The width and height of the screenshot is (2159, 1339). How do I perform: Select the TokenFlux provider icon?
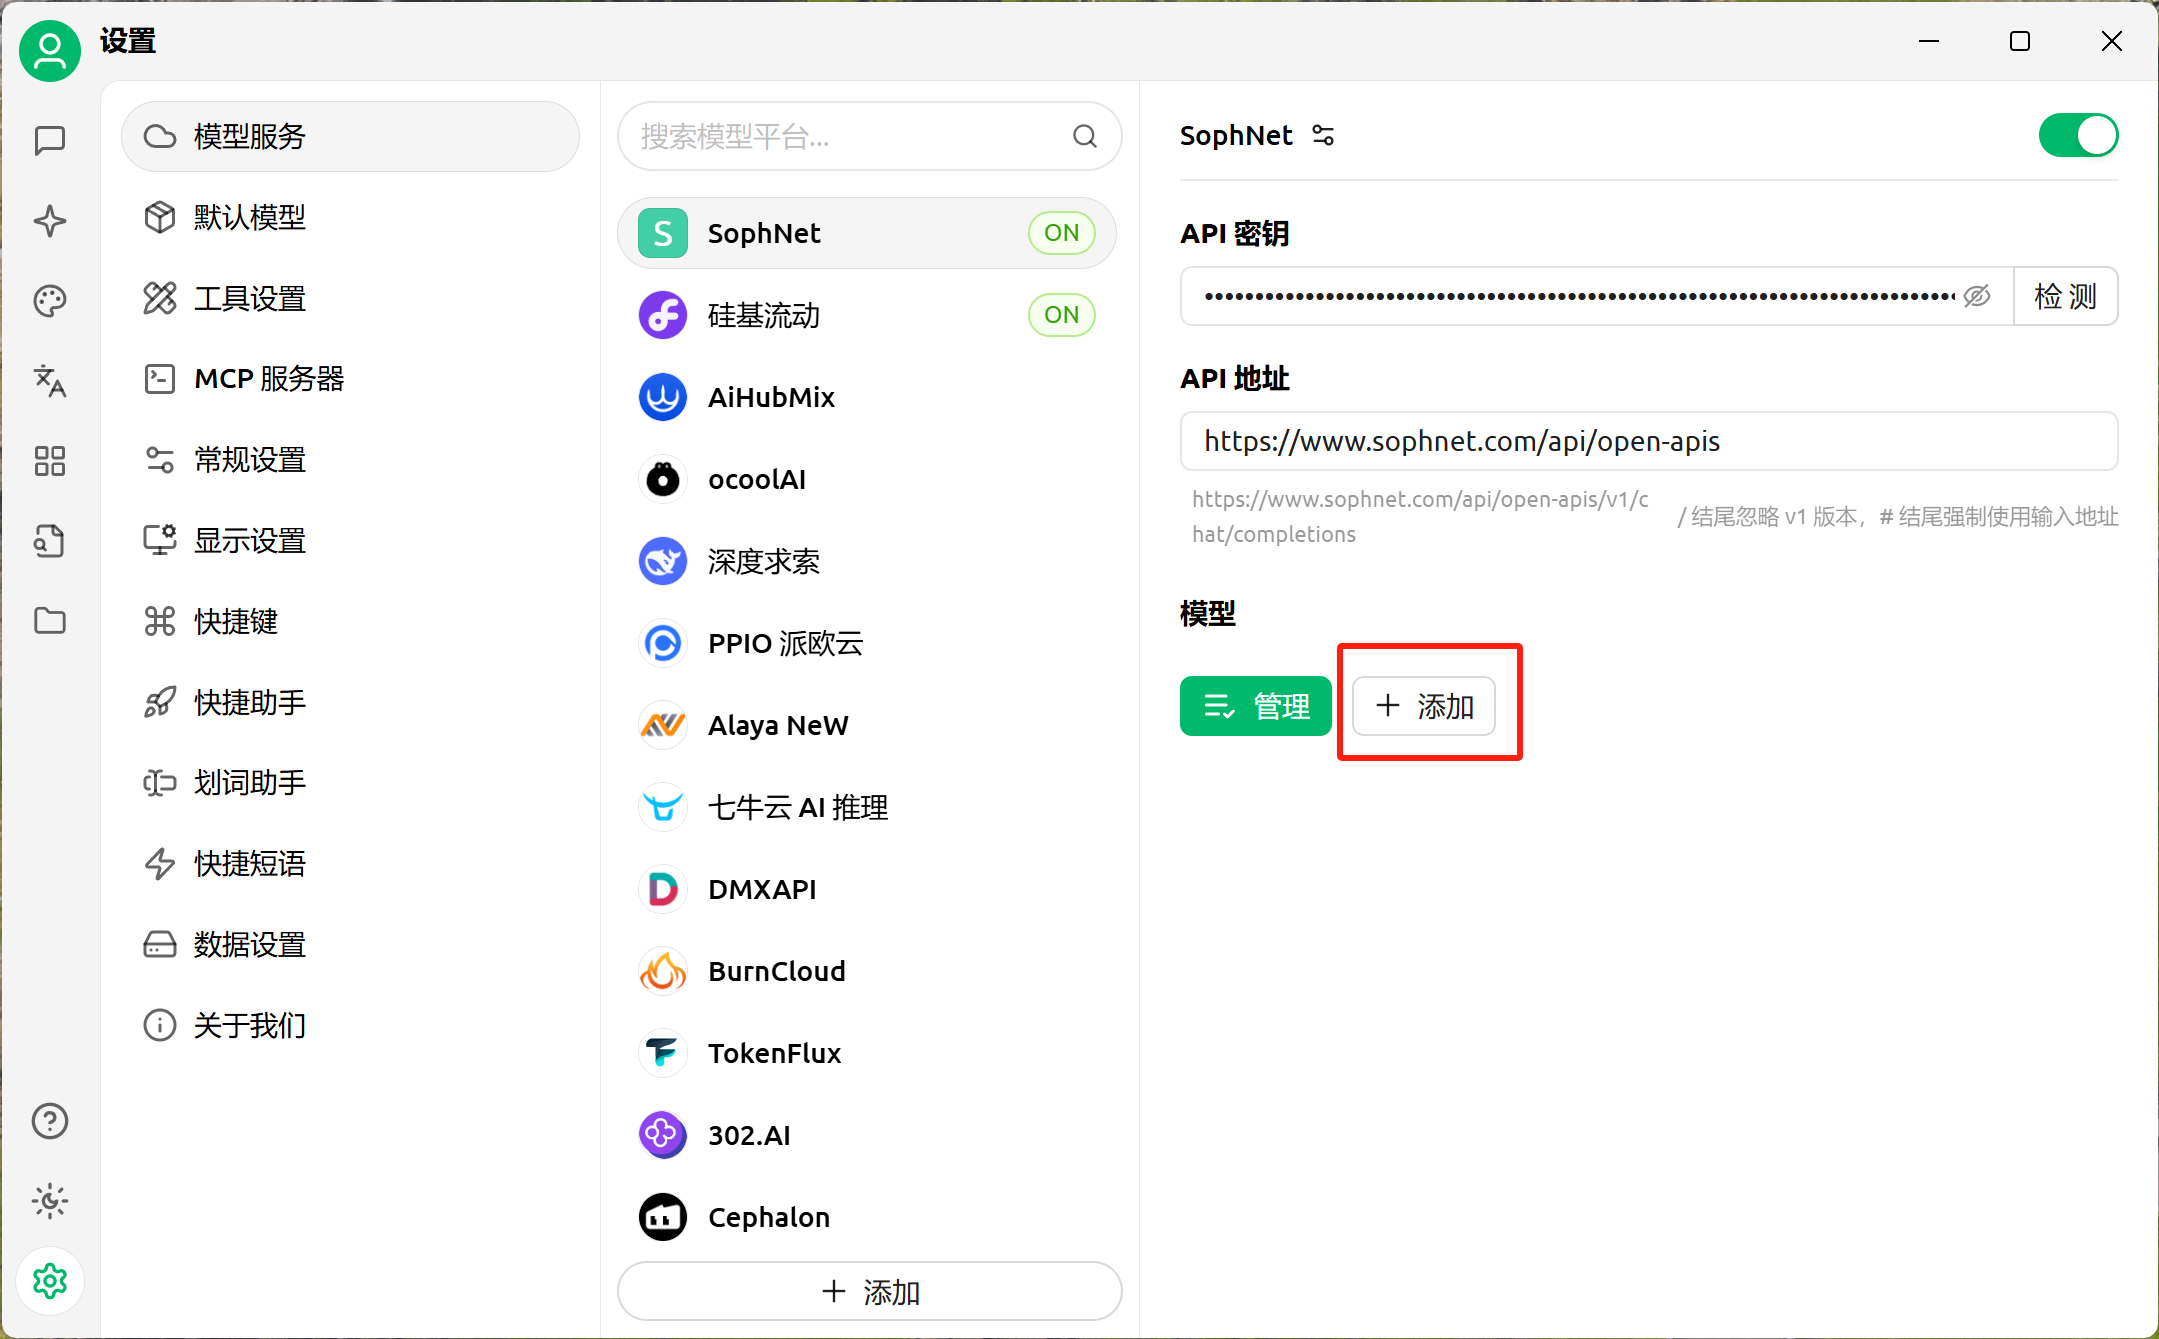(662, 1053)
